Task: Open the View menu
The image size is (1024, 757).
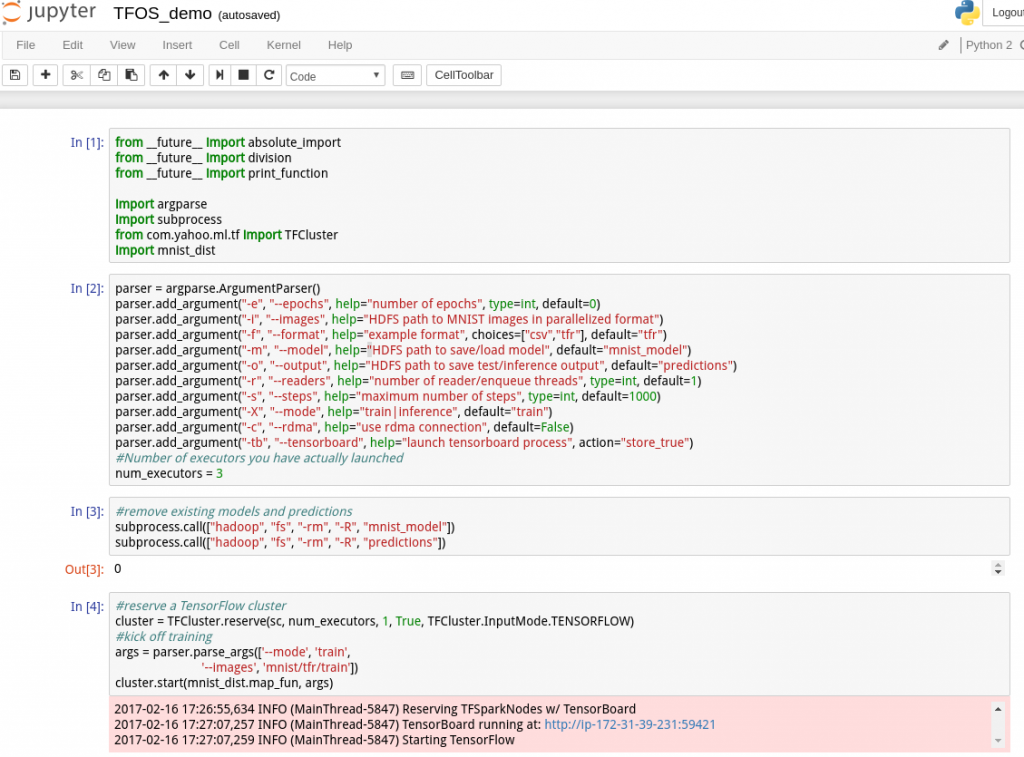Action: [123, 45]
